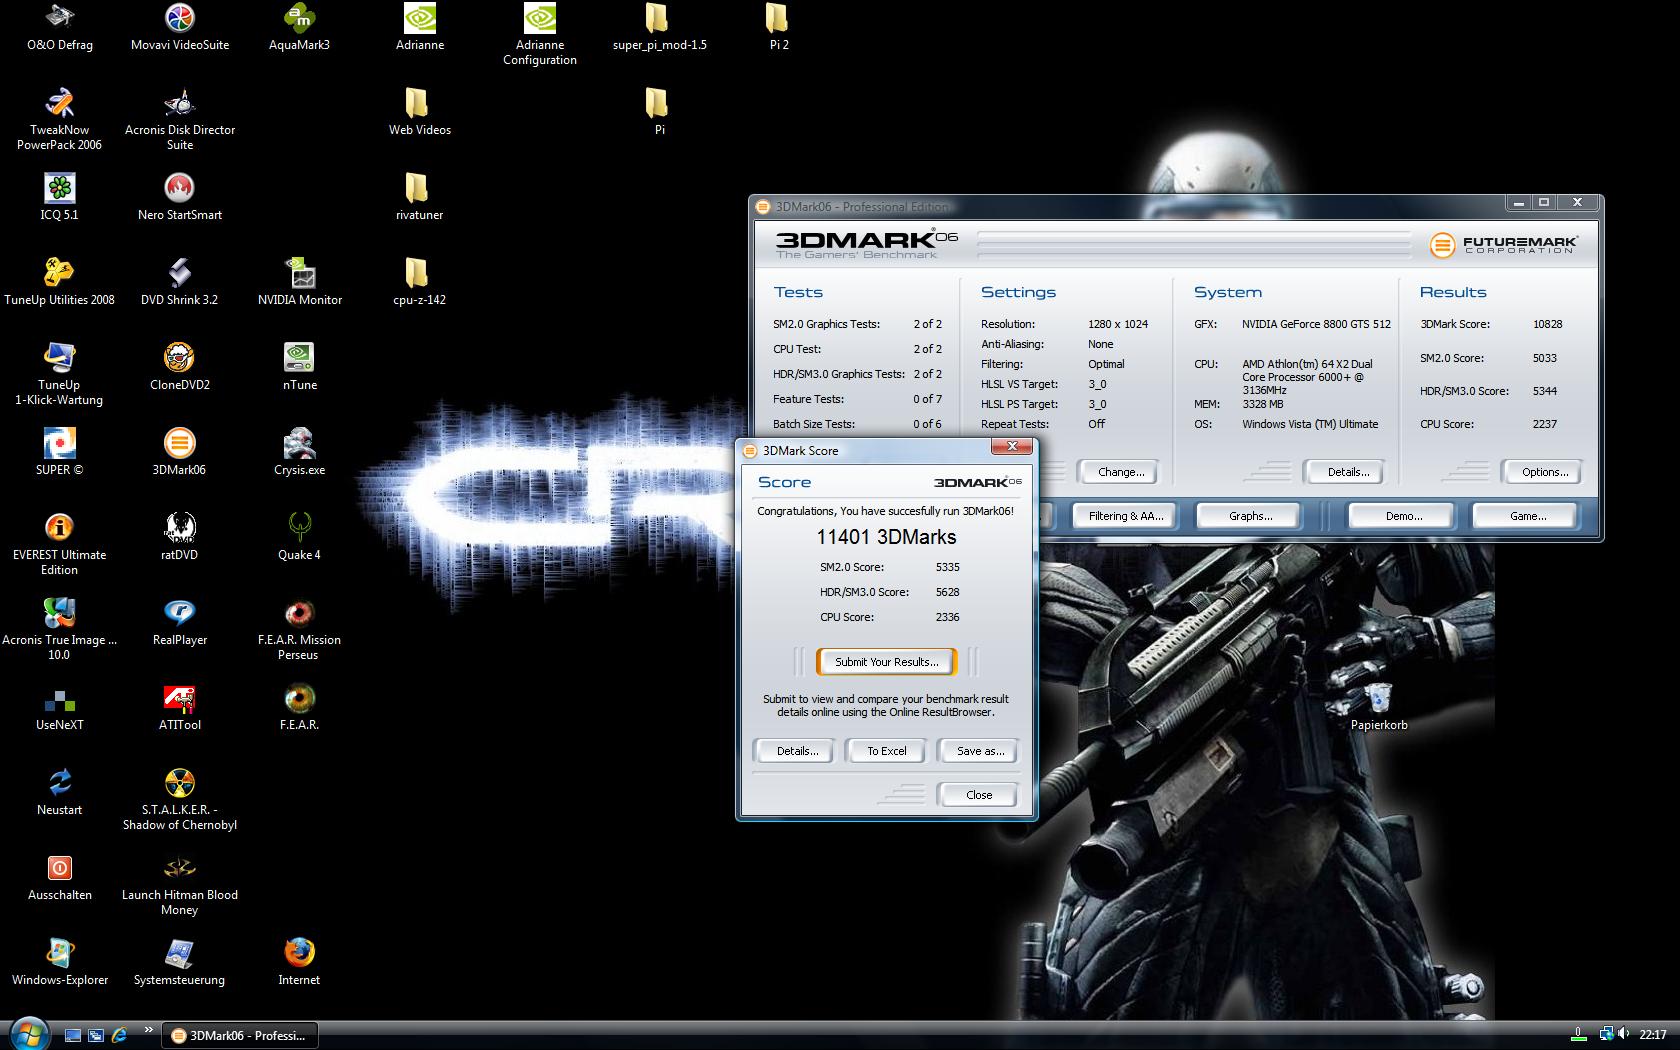Click 3DMark06 - Professi... taskbar button
Image resolution: width=1680 pixels, height=1050 pixels.
240,1035
